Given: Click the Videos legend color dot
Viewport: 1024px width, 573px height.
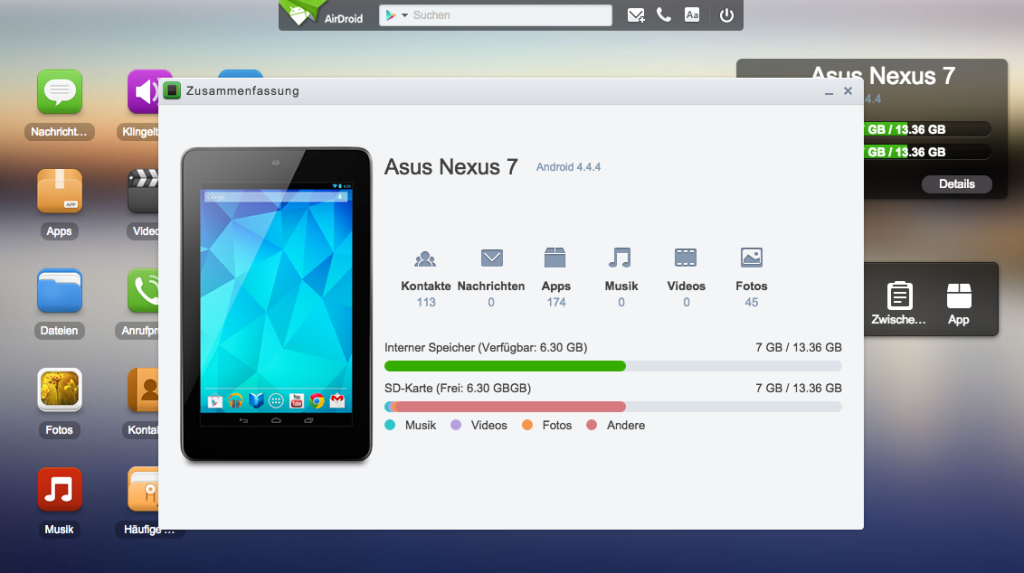Looking at the screenshot, I should point(456,425).
